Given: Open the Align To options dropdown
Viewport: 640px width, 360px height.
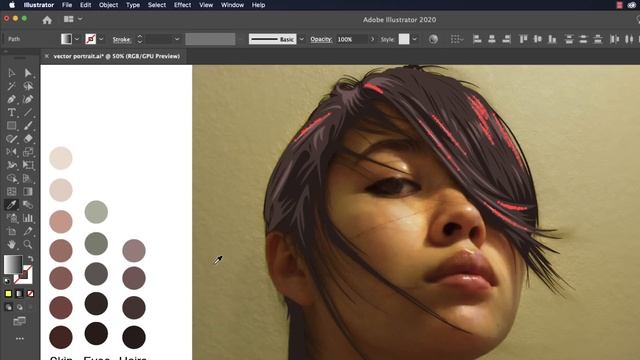Looking at the screenshot, I should coord(457,39).
